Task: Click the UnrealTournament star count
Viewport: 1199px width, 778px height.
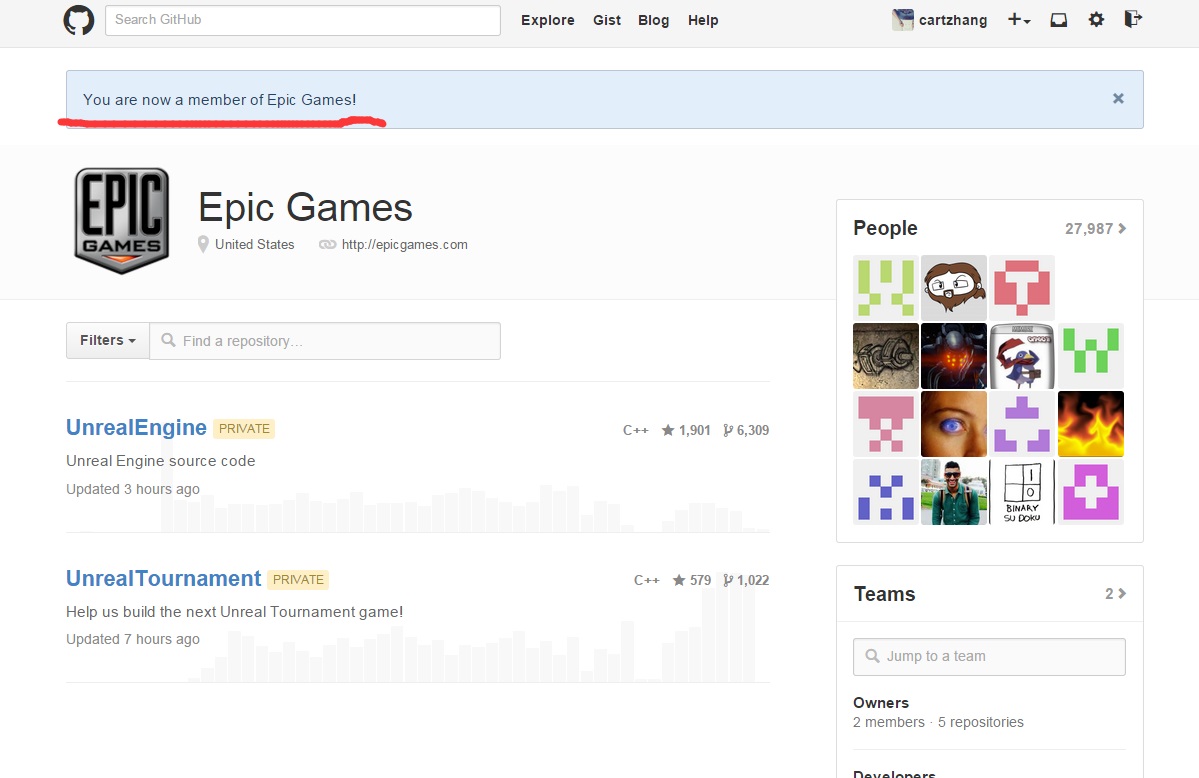Action: click(692, 580)
